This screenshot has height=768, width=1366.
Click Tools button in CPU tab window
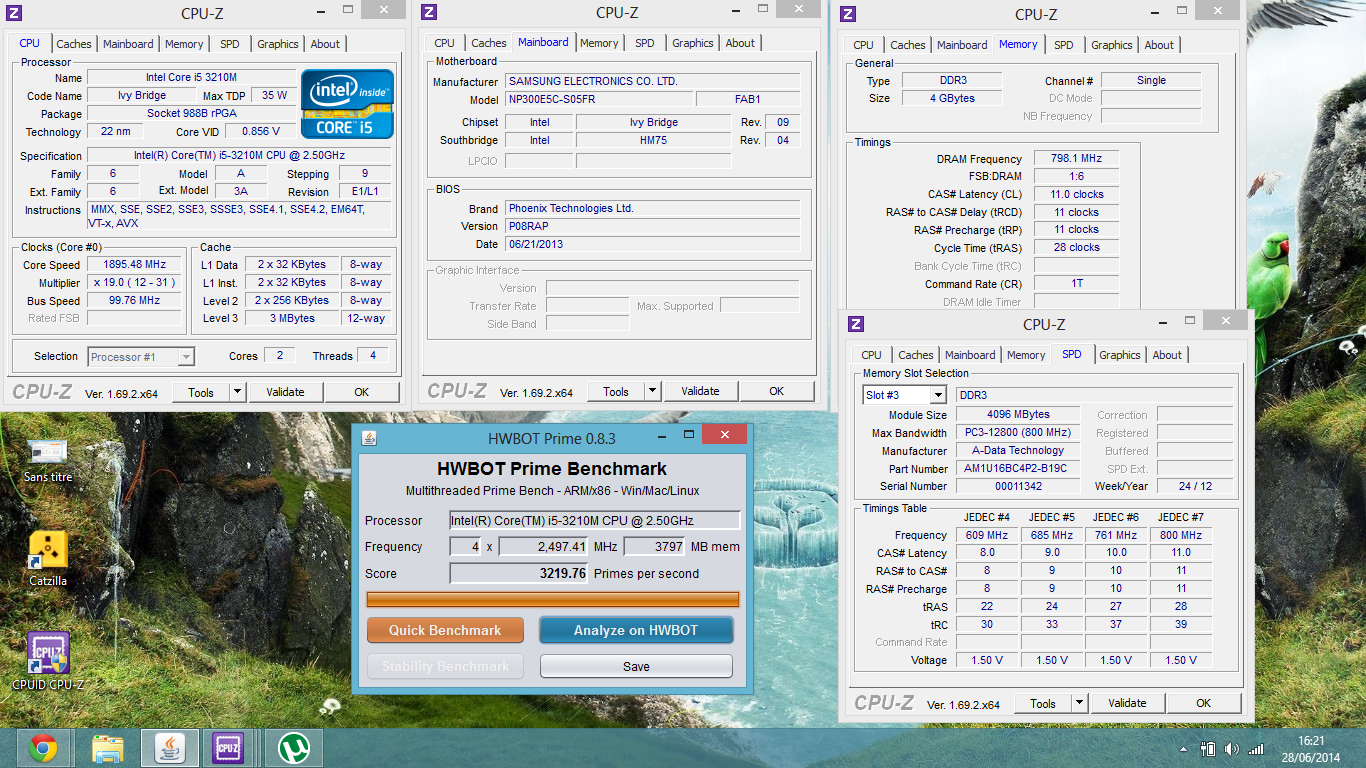pyautogui.click(x=201, y=392)
